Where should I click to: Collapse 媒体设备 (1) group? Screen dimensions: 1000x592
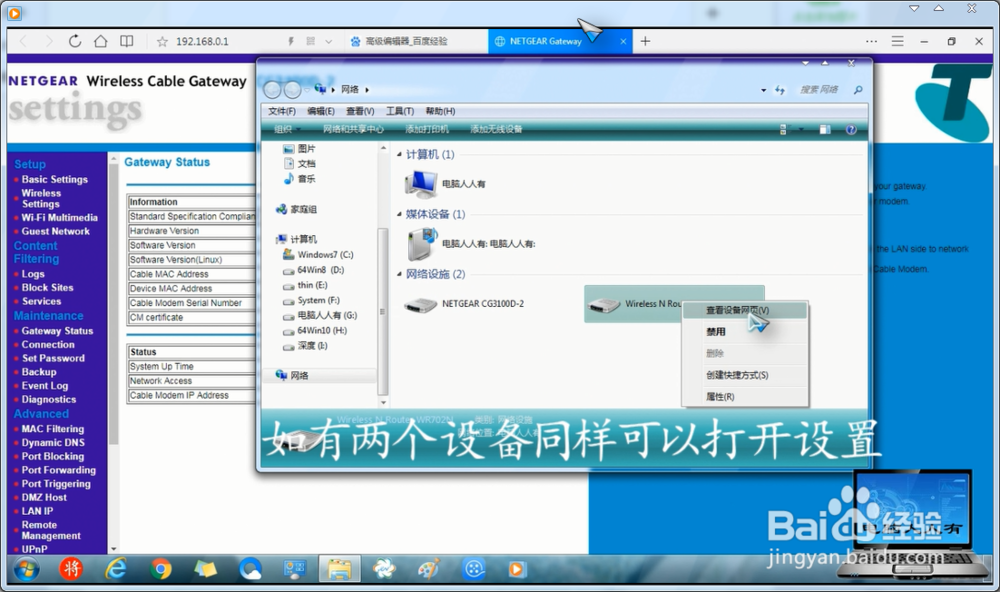[x=400, y=214]
